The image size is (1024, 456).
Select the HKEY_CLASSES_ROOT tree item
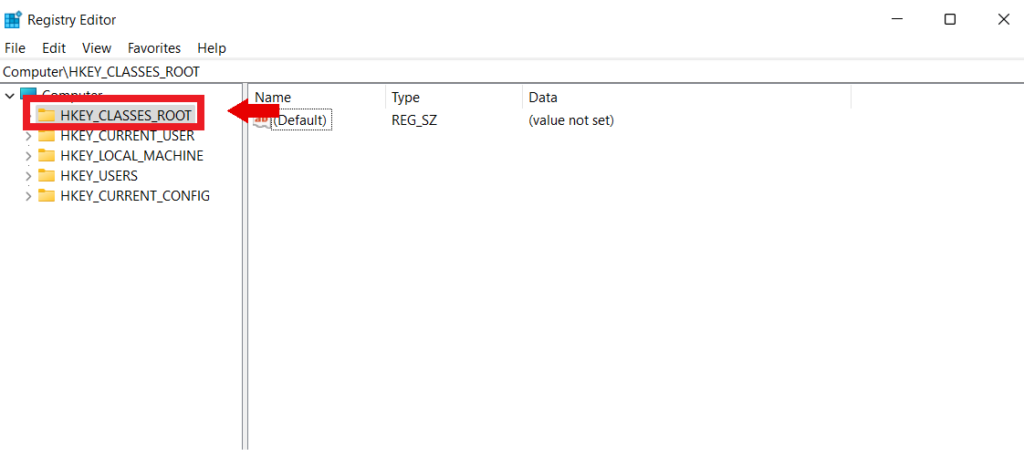click(x=125, y=116)
